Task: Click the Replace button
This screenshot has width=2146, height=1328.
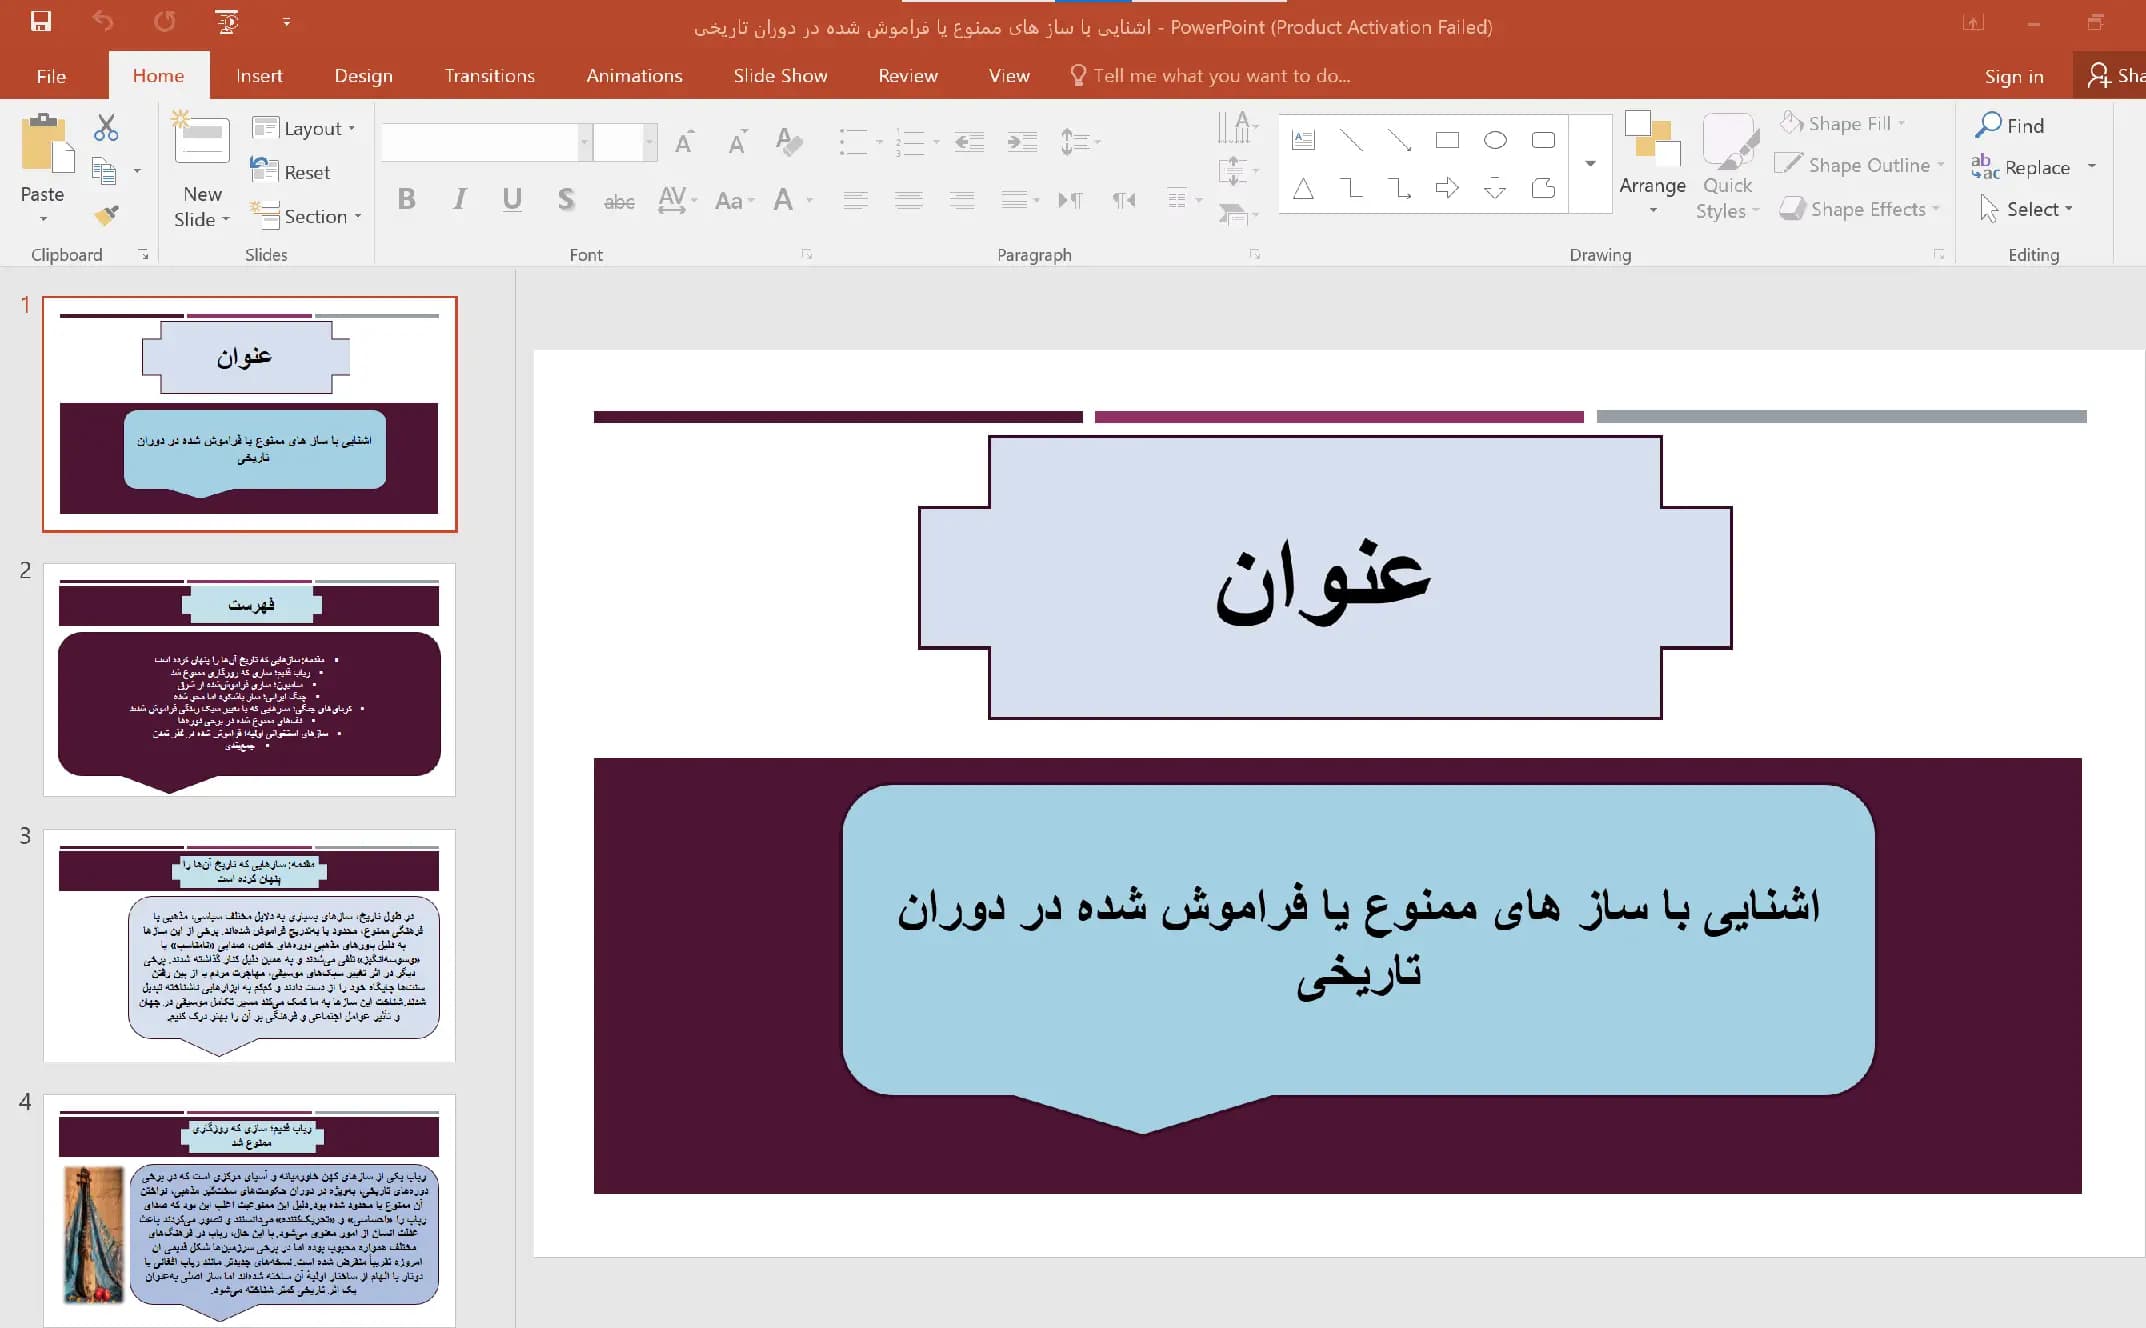Action: tap(2023, 167)
